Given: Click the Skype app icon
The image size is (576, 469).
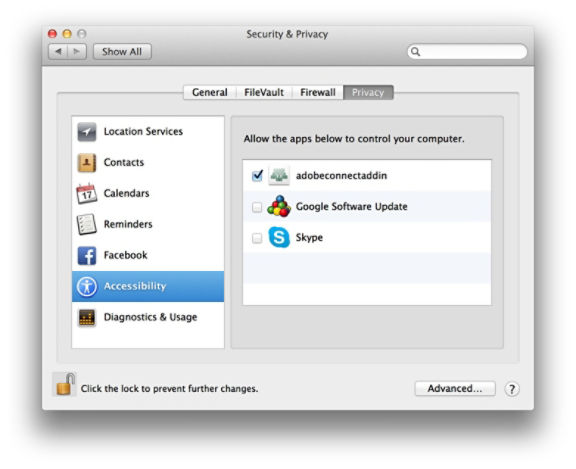Looking at the screenshot, I should (x=279, y=237).
